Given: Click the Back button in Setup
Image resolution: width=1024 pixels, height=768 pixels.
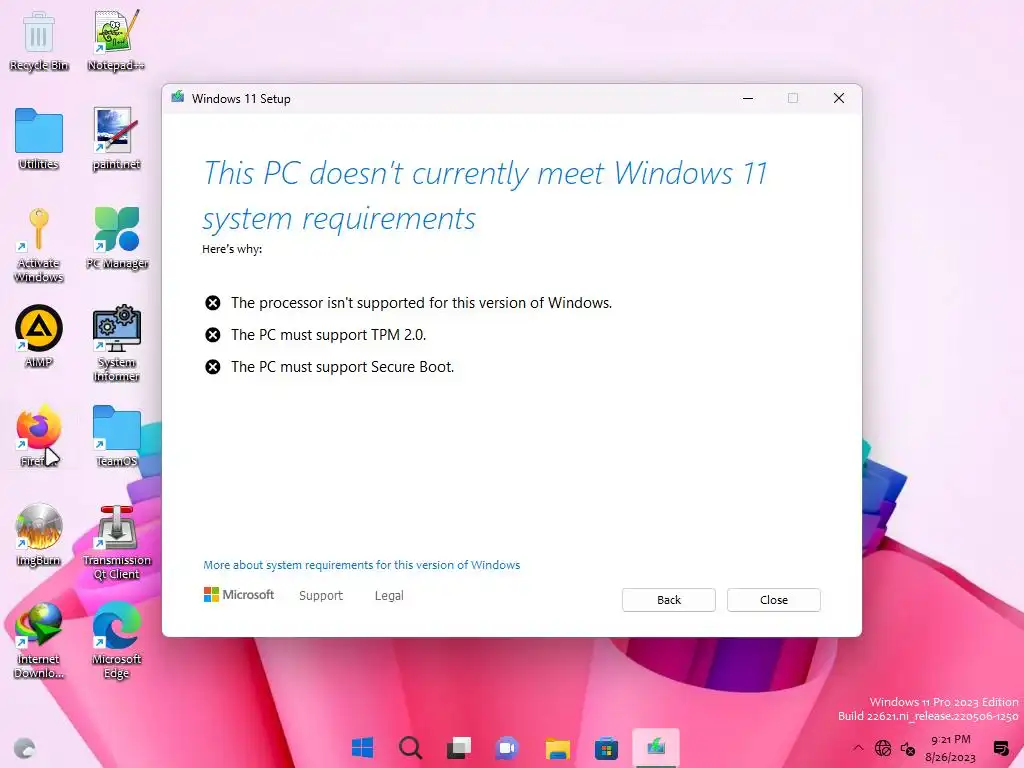Looking at the screenshot, I should click(669, 600).
